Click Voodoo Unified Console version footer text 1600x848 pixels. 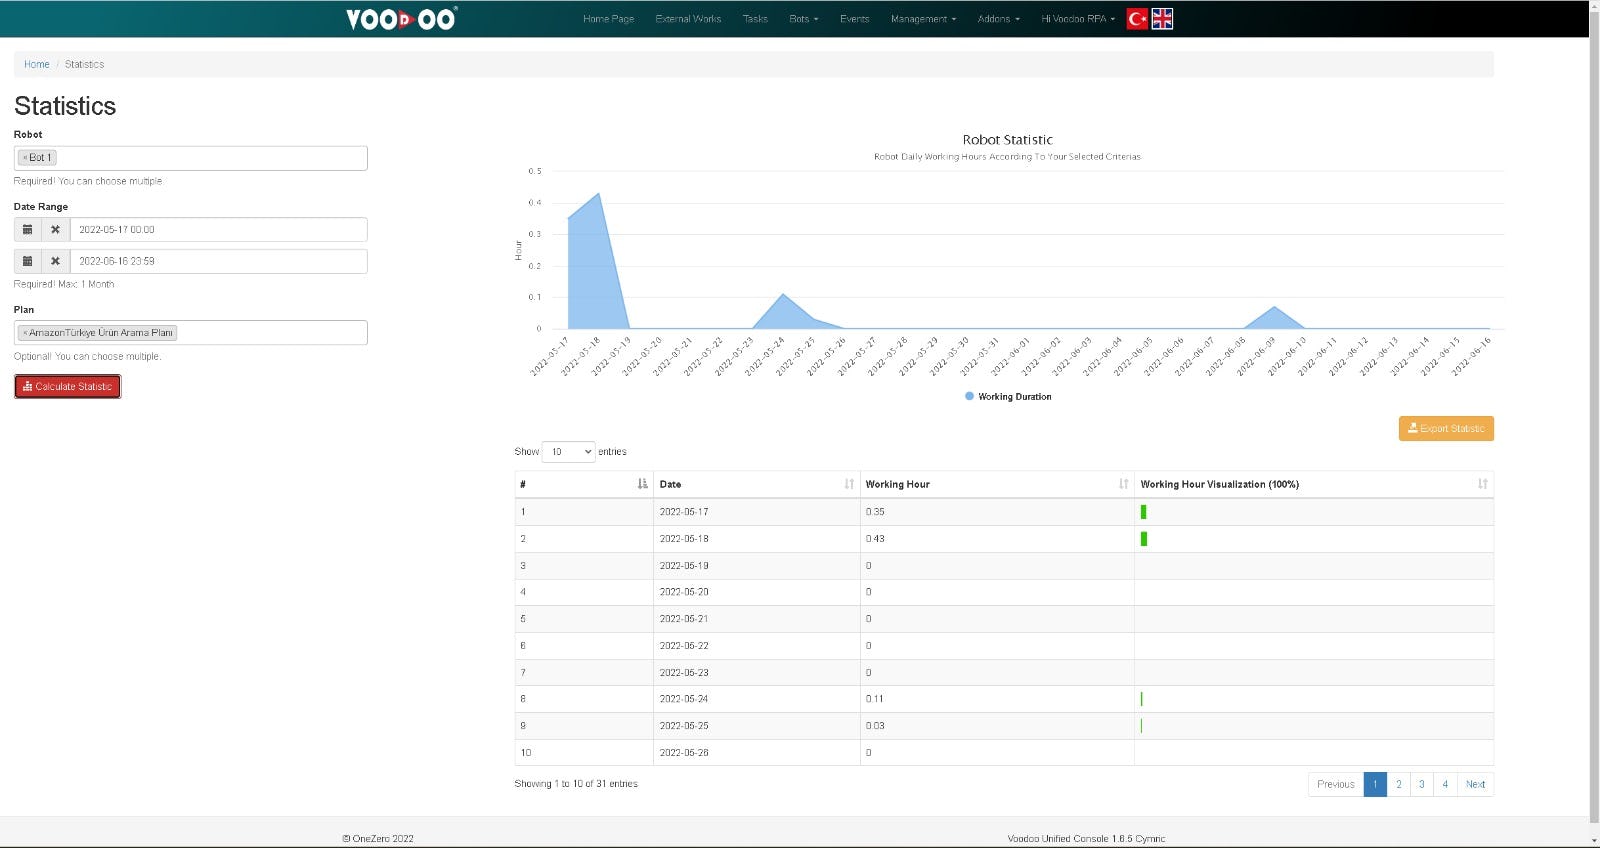click(x=1086, y=839)
